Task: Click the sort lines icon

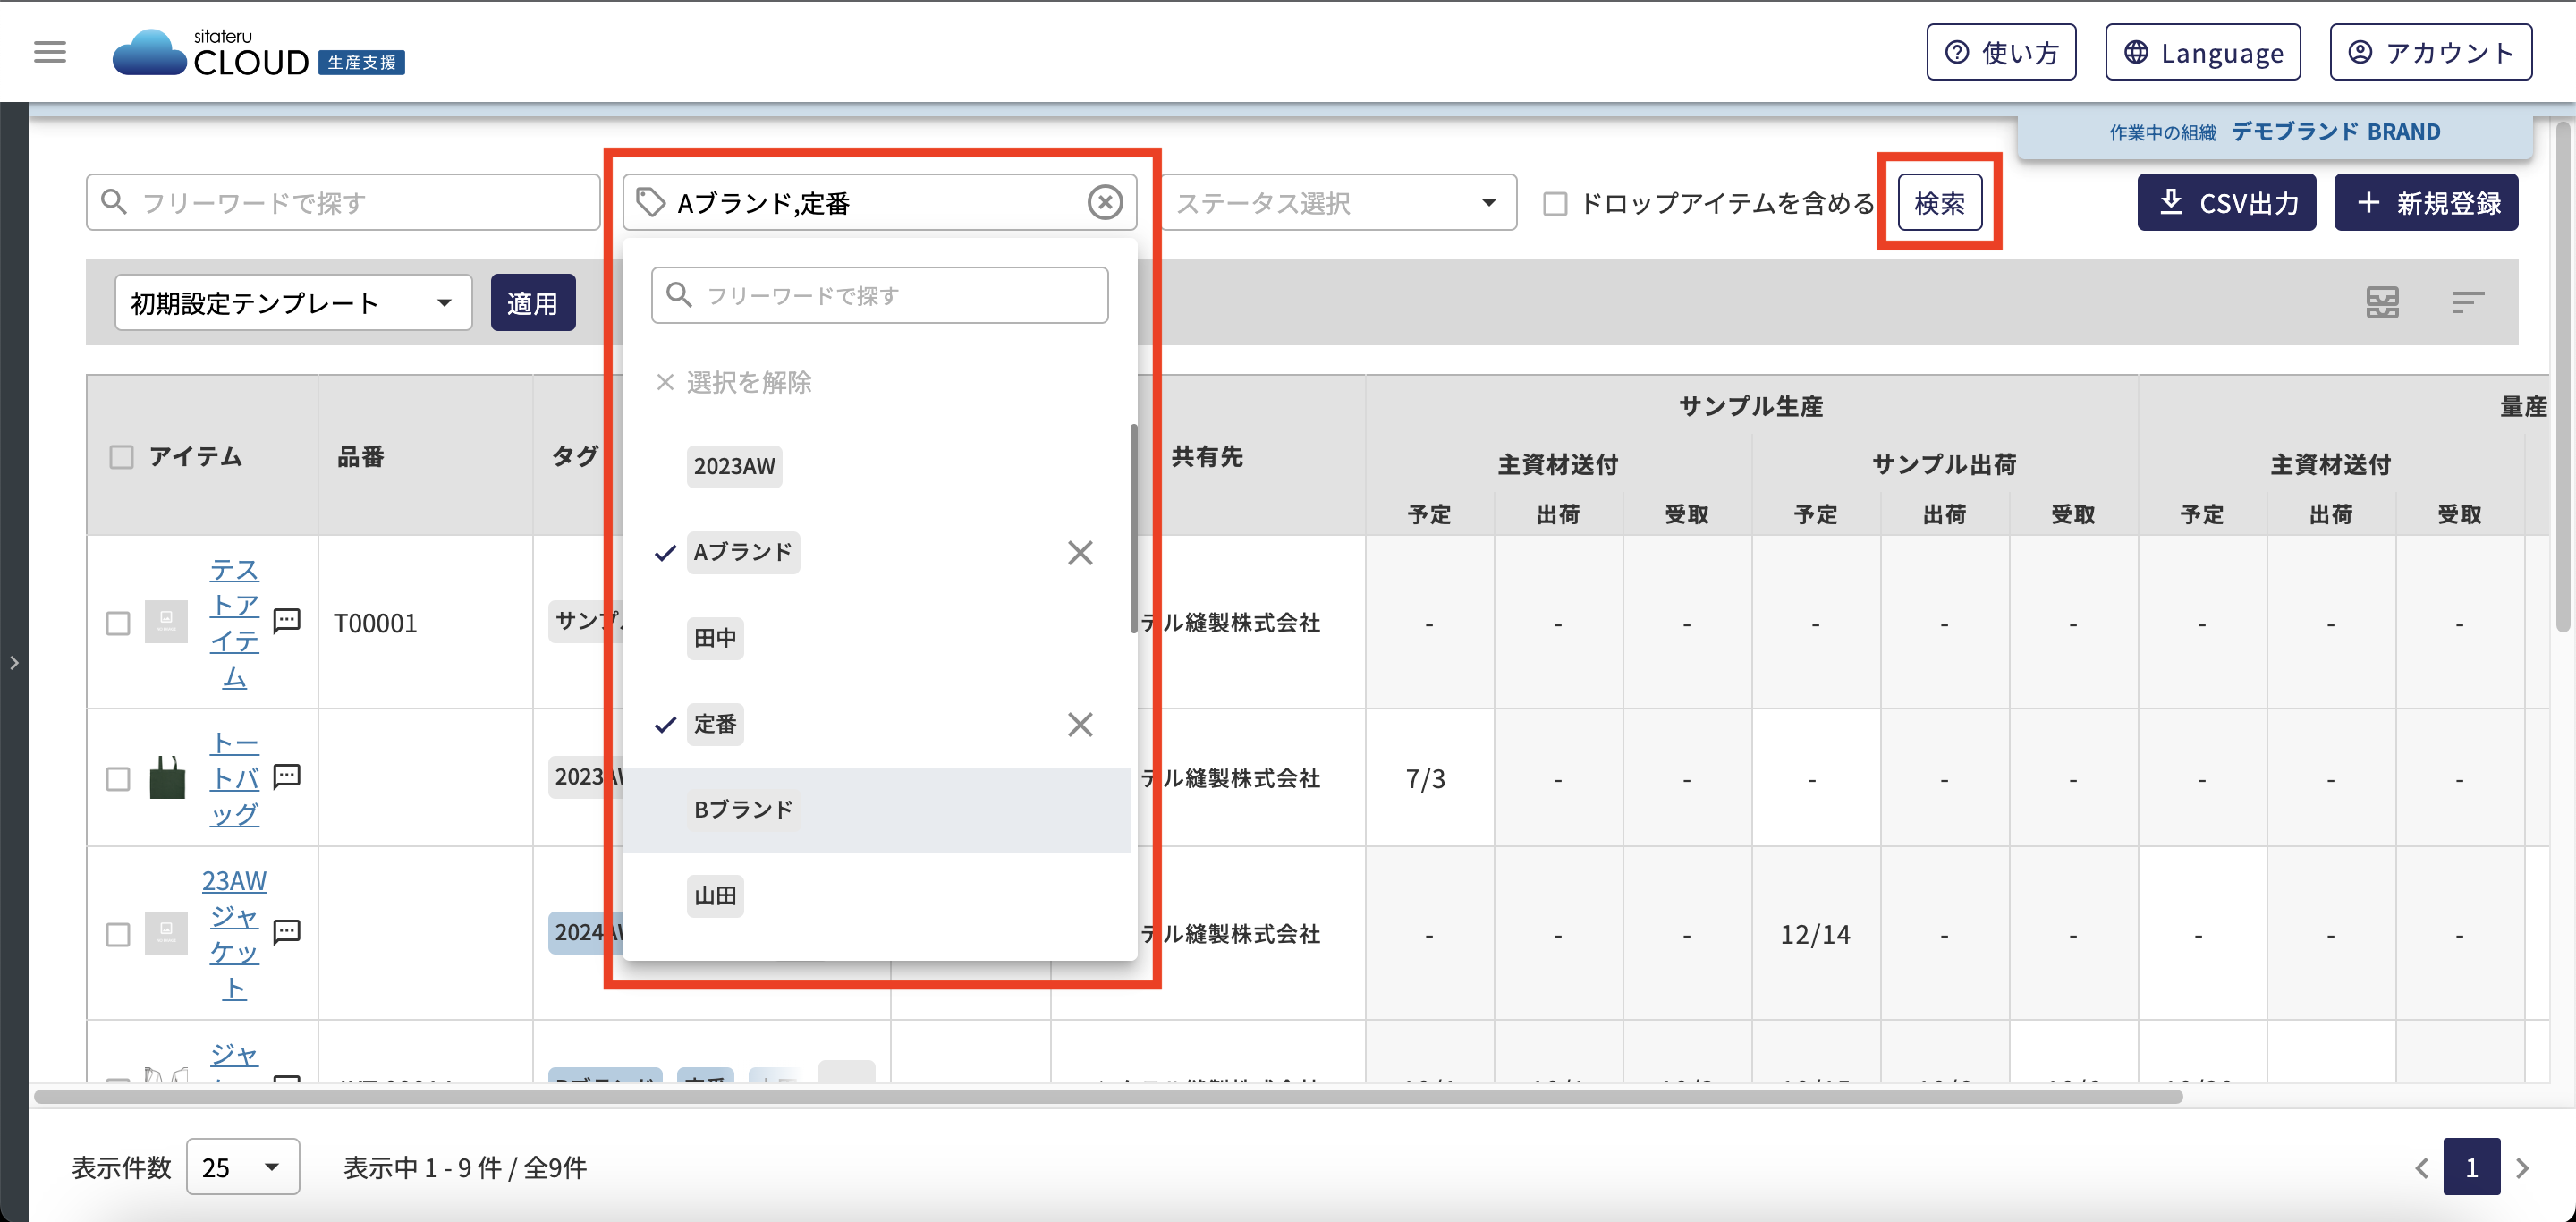Action: point(2467,302)
